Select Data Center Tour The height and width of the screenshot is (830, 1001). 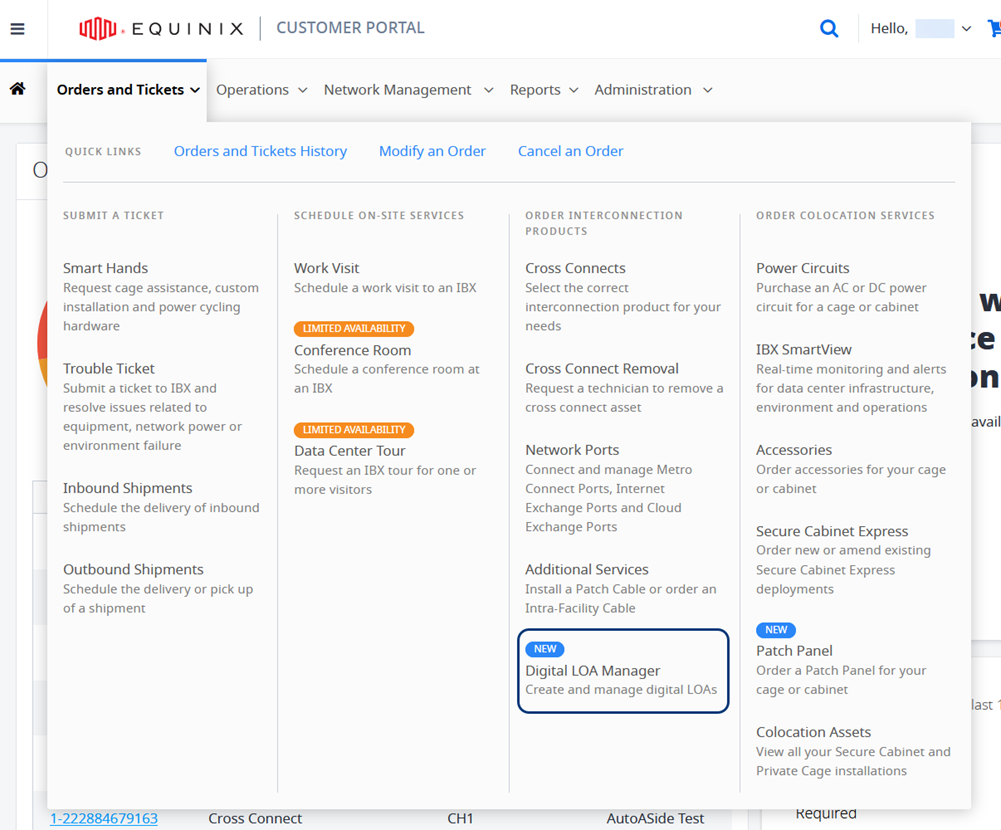tap(350, 451)
